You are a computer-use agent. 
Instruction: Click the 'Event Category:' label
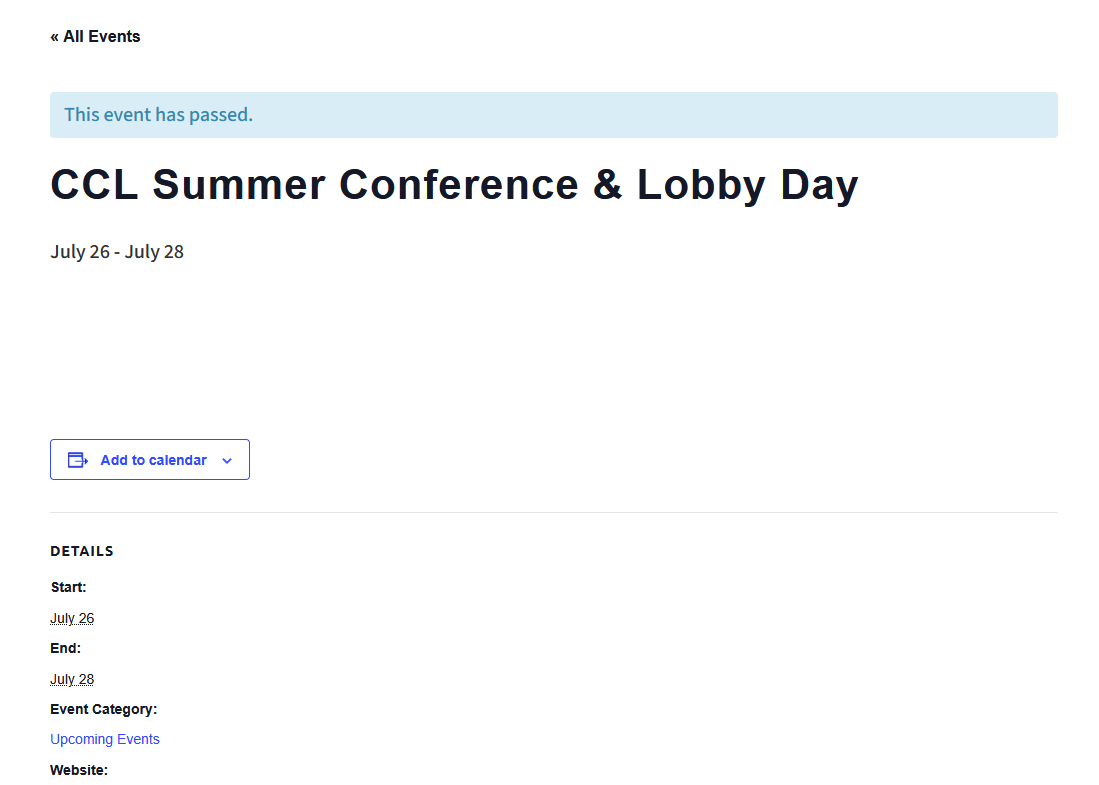pyautogui.click(x=104, y=709)
